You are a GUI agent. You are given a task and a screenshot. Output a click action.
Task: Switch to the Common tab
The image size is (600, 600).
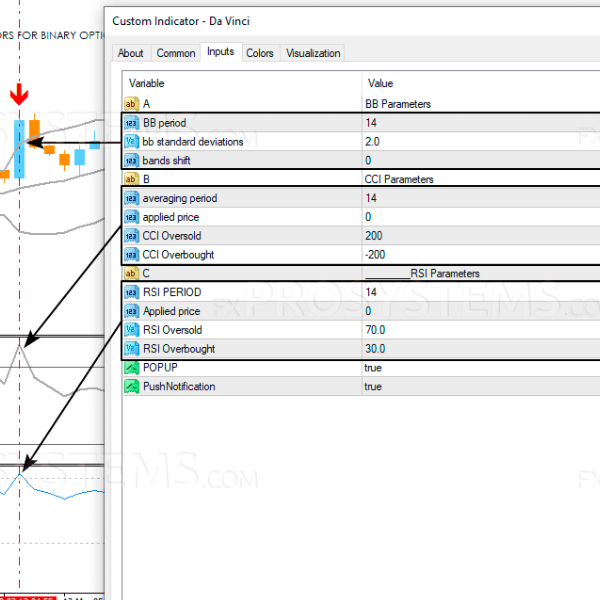tap(176, 53)
